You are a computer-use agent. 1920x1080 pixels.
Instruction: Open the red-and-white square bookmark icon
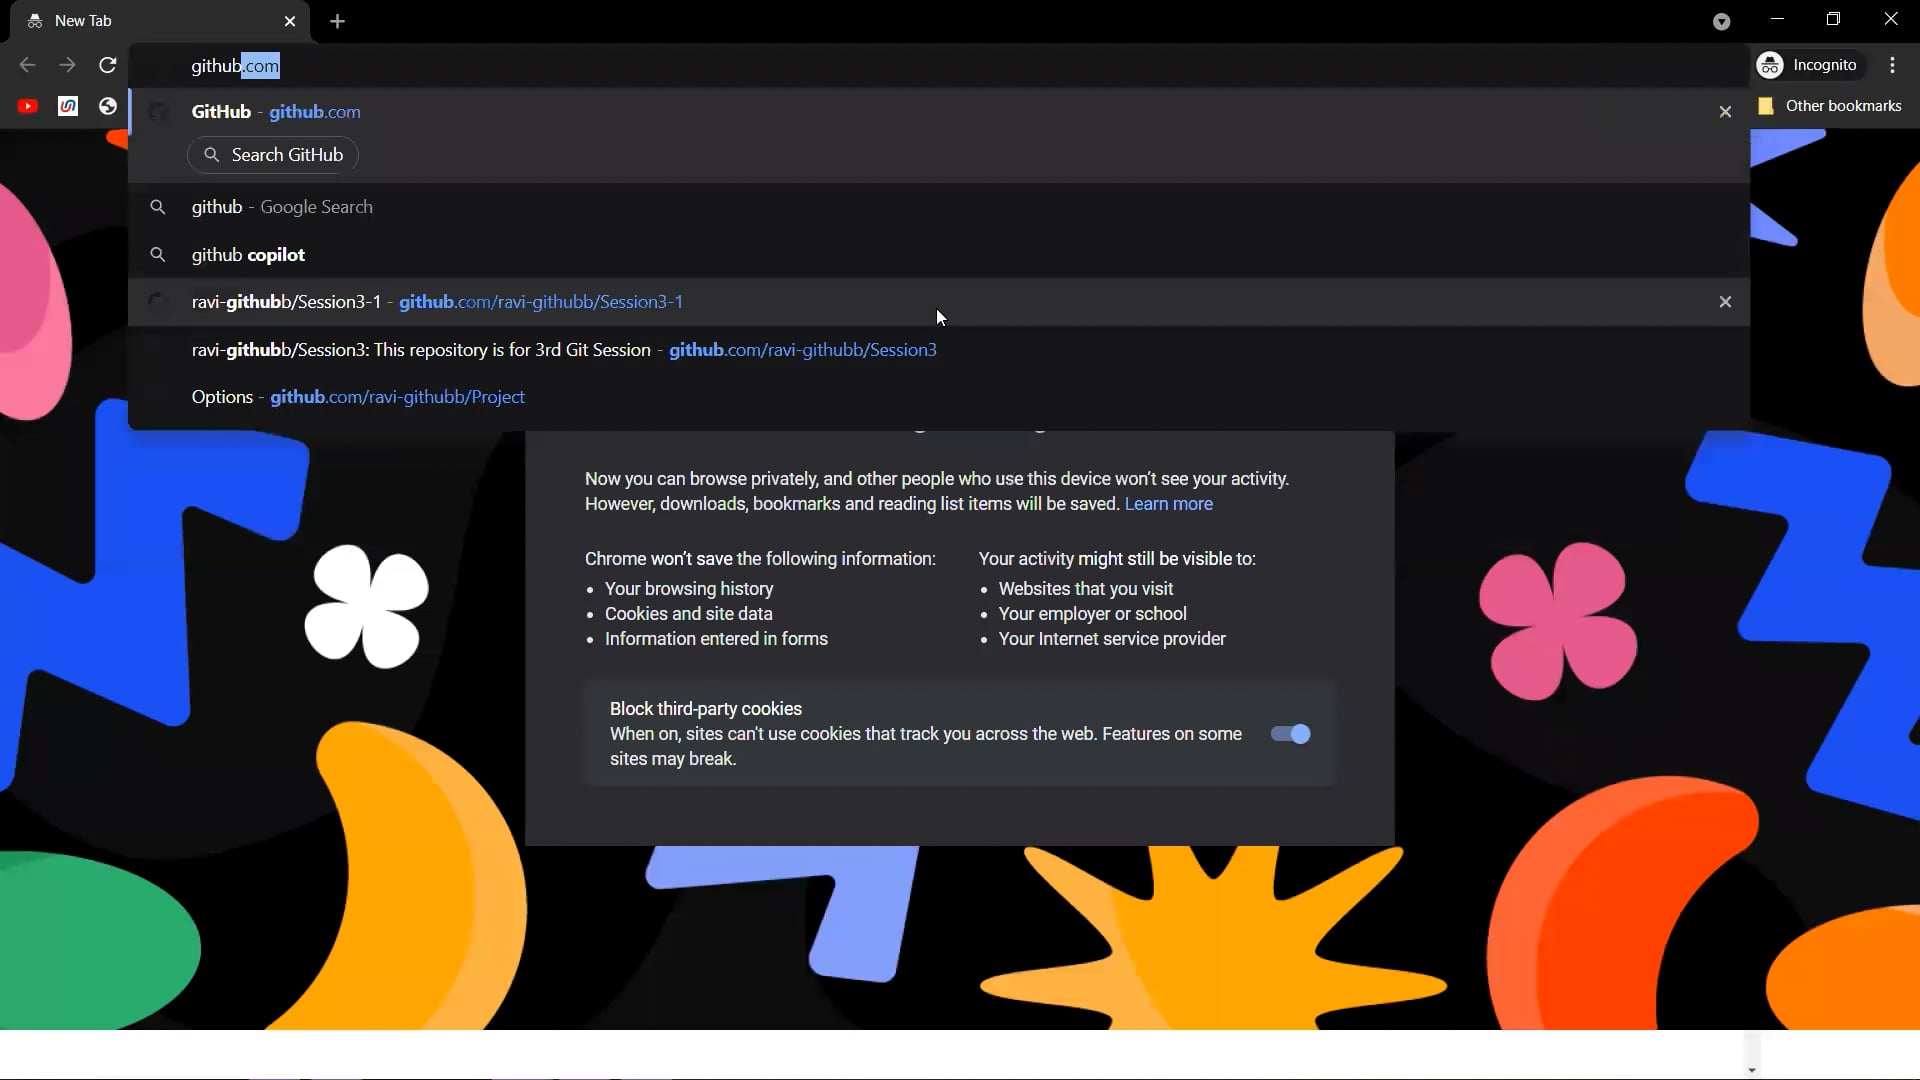click(68, 106)
